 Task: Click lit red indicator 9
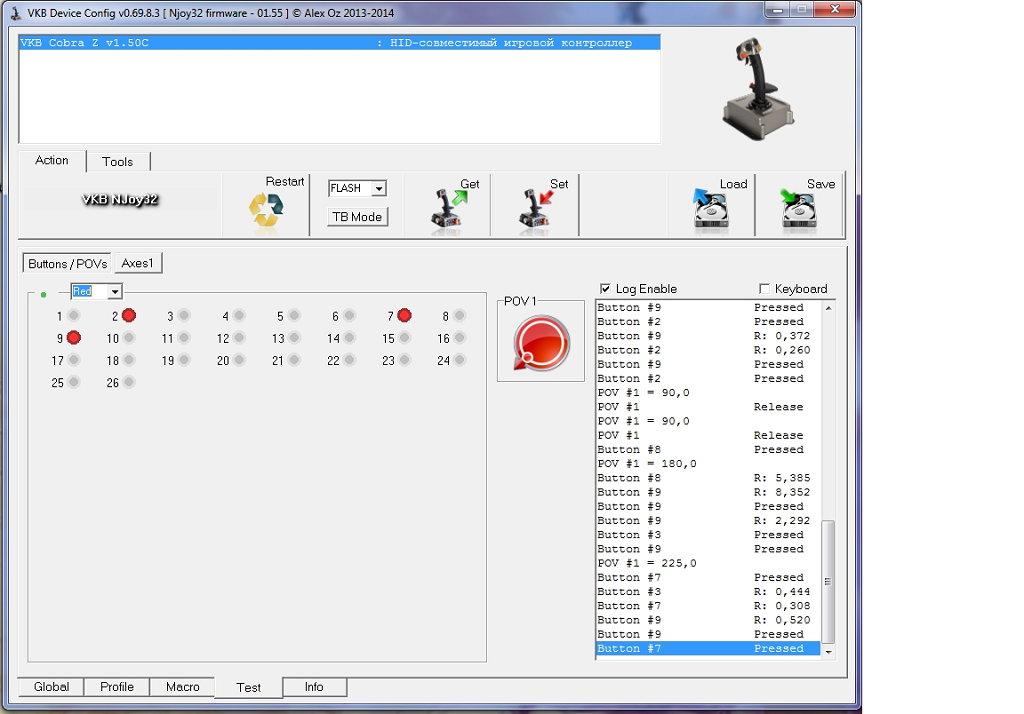click(74, 338)
